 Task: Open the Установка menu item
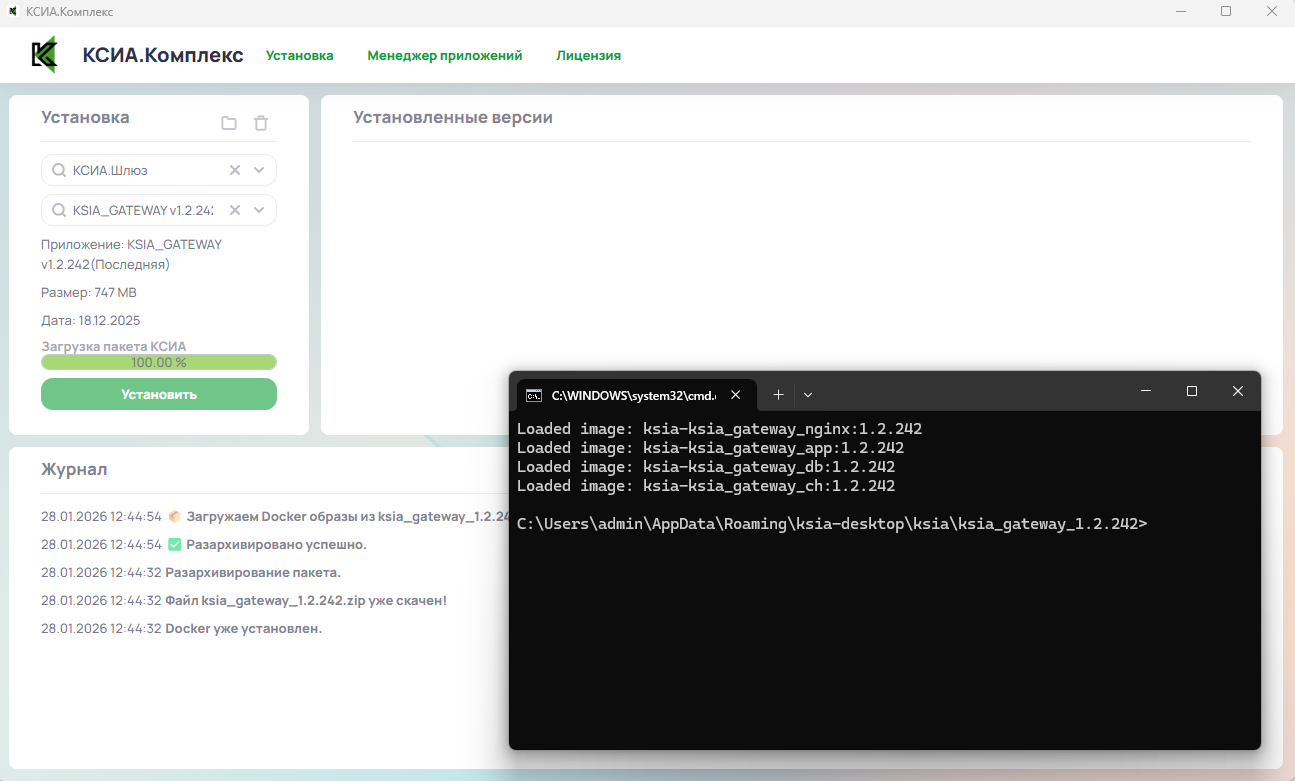(x=299, y=56)
